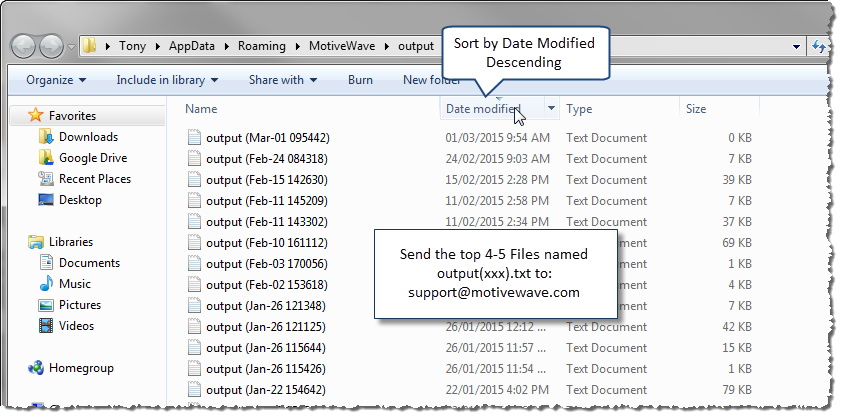841x418 pixels.
Task: Click the Videos library icon
Action: 46,325
